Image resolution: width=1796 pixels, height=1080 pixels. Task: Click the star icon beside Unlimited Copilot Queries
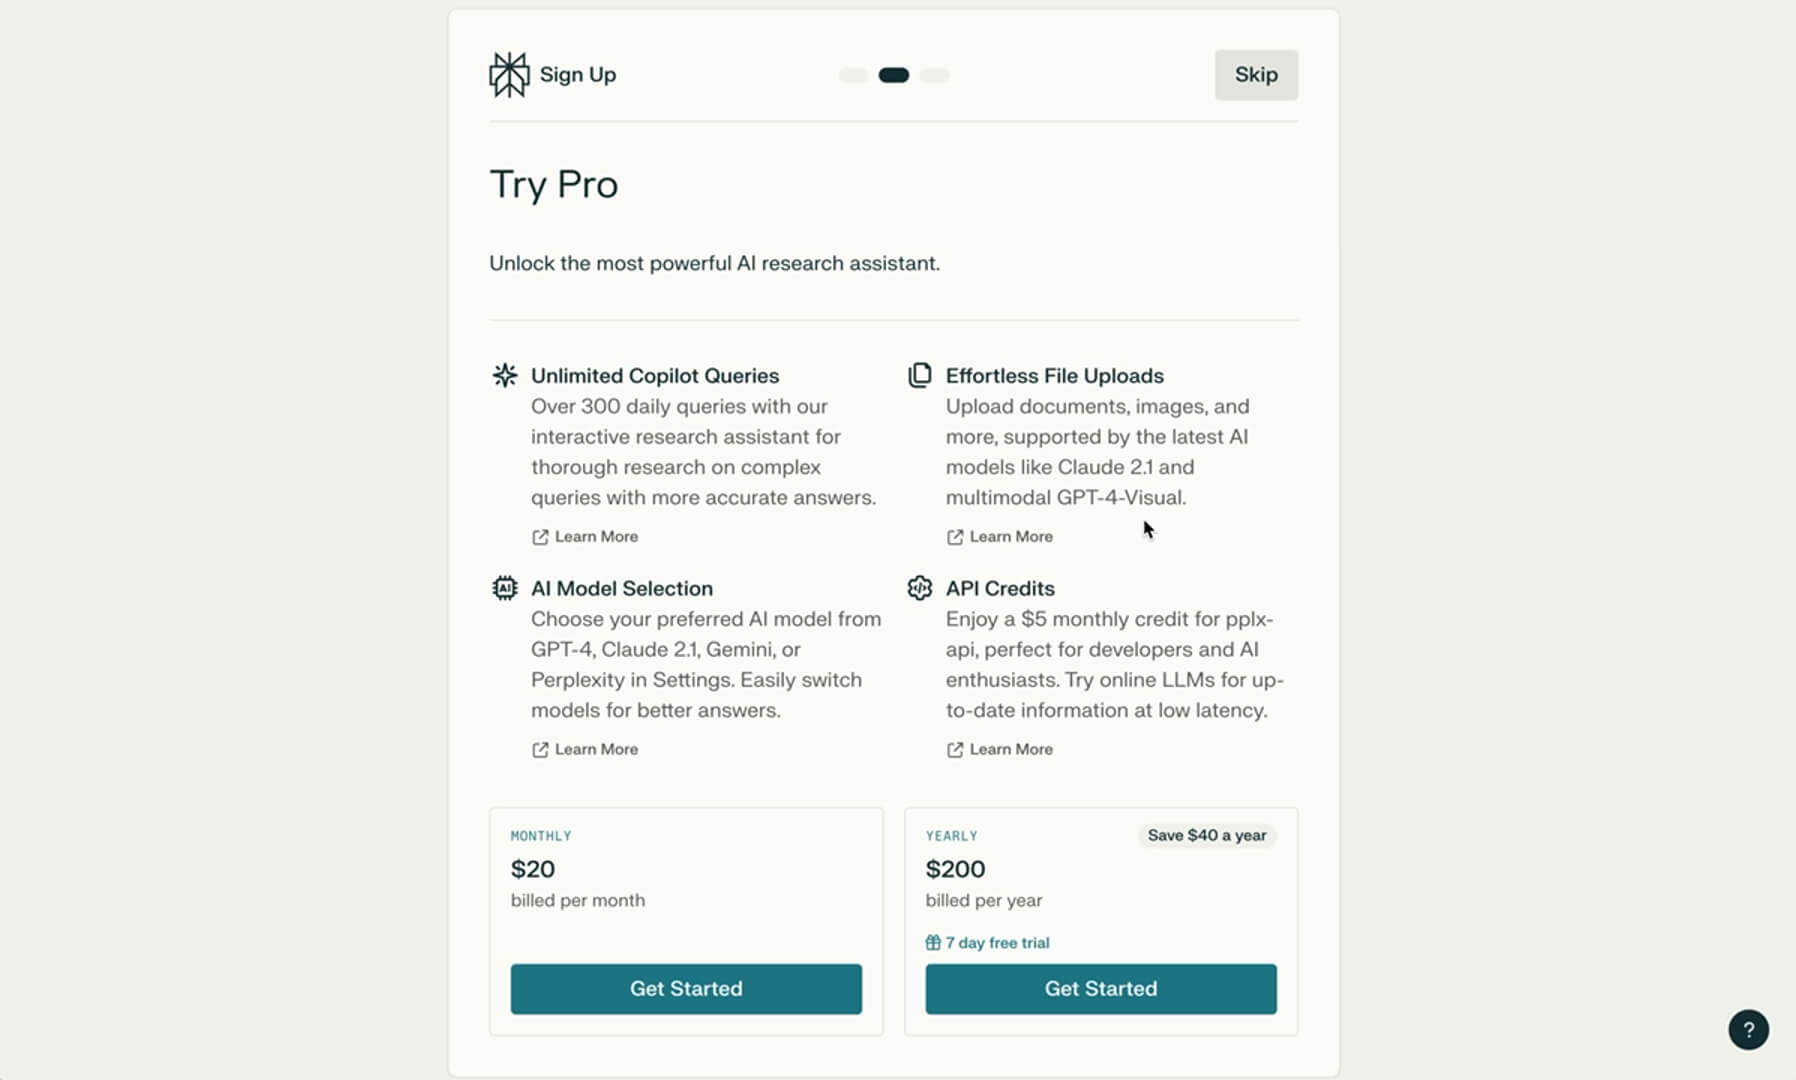pos(506,375)
